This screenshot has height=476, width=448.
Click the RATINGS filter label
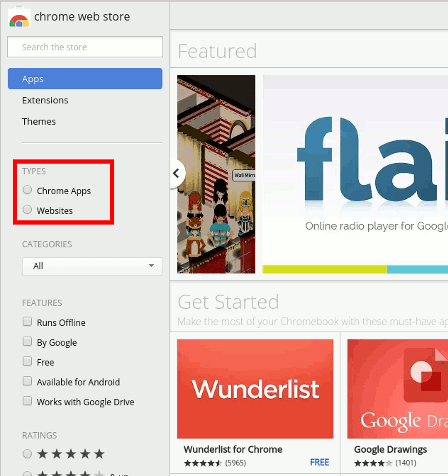click(x=39, y=435)
